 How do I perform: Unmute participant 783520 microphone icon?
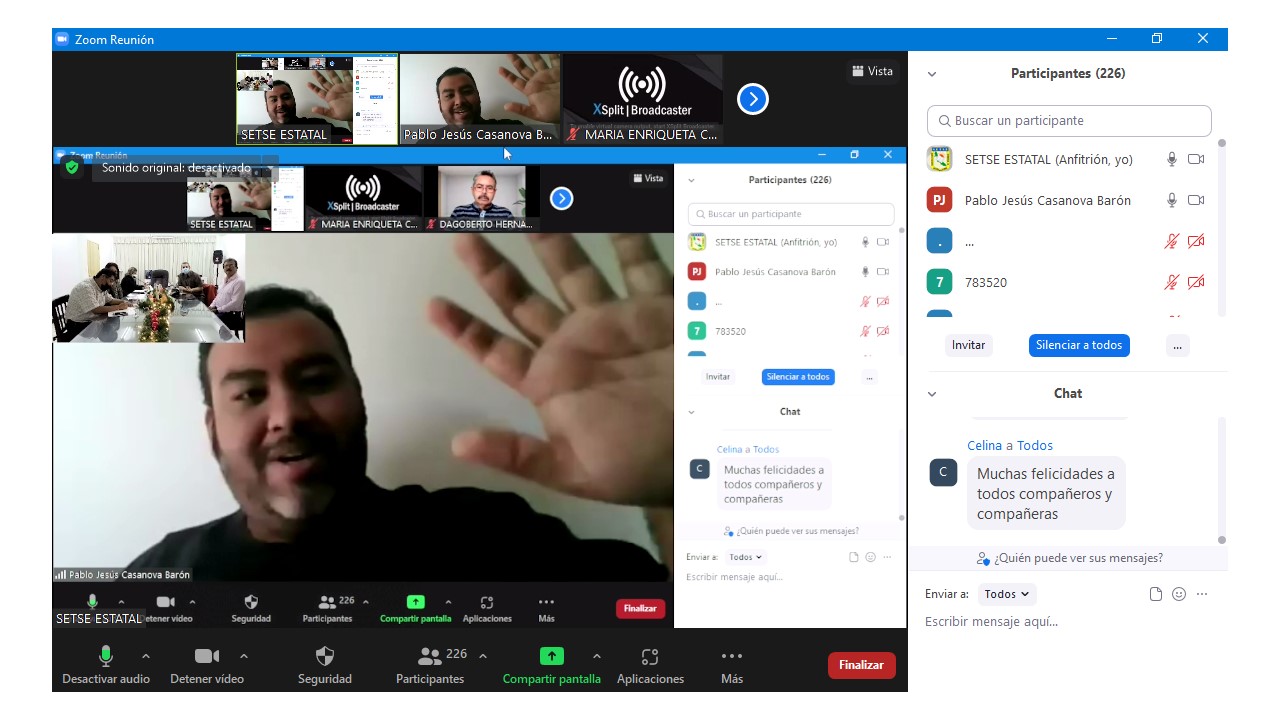tap(1172, 283)
